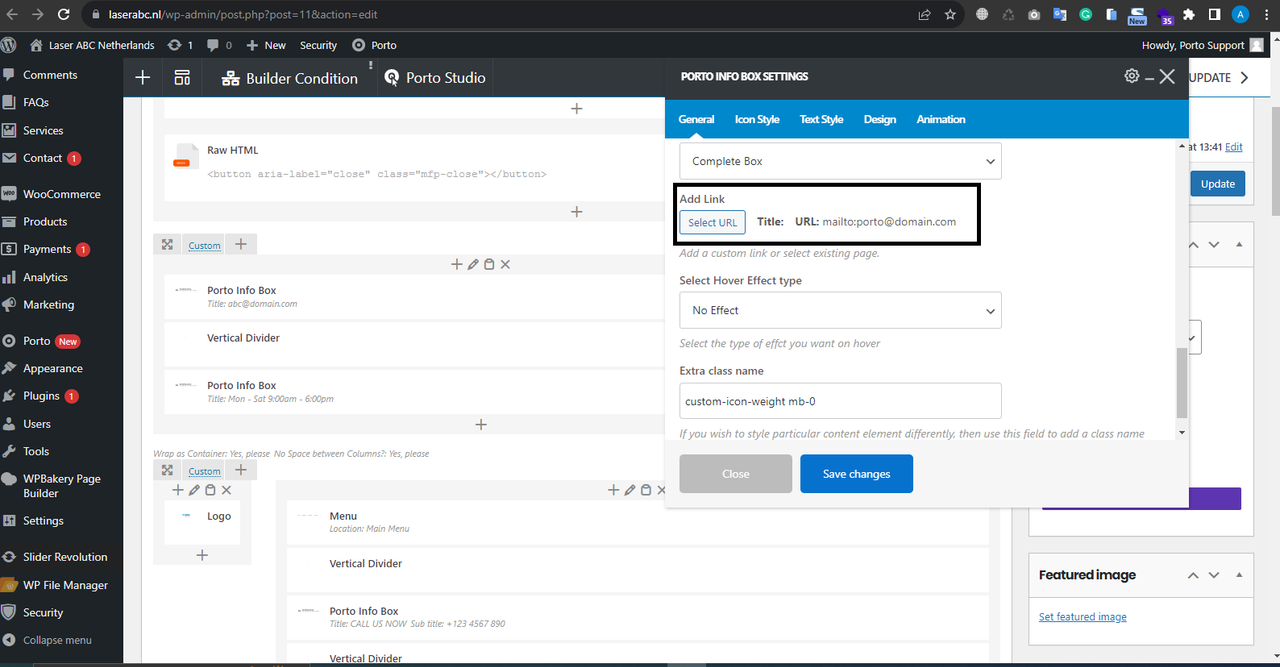Open browser Extensions puzzle icon
The height and width of the screenshot is (667, 1280).
click(1188, 15)
